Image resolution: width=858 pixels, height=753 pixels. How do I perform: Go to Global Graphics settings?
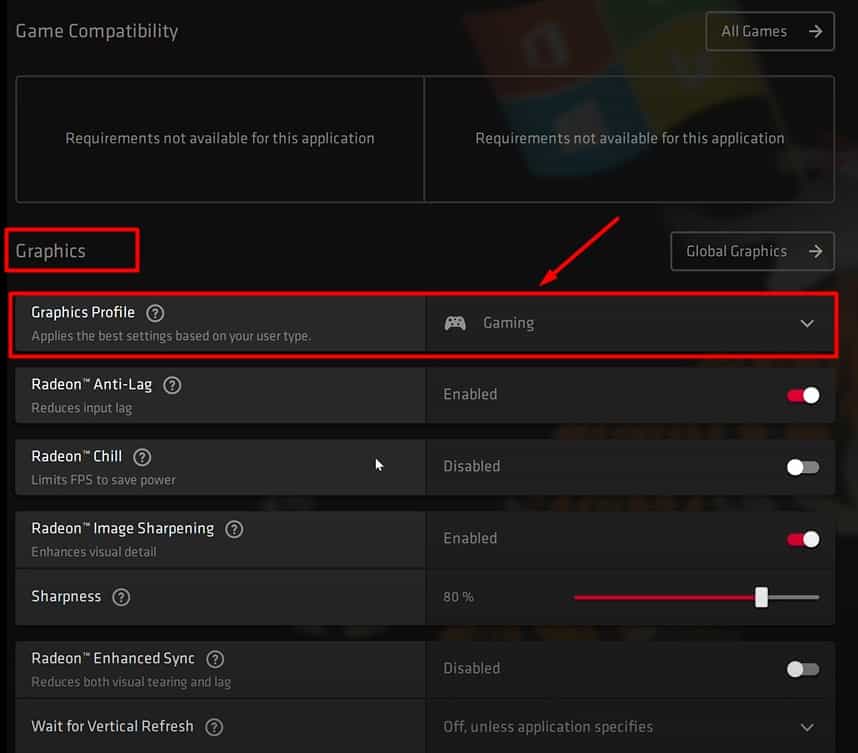[x=752, y=251]
